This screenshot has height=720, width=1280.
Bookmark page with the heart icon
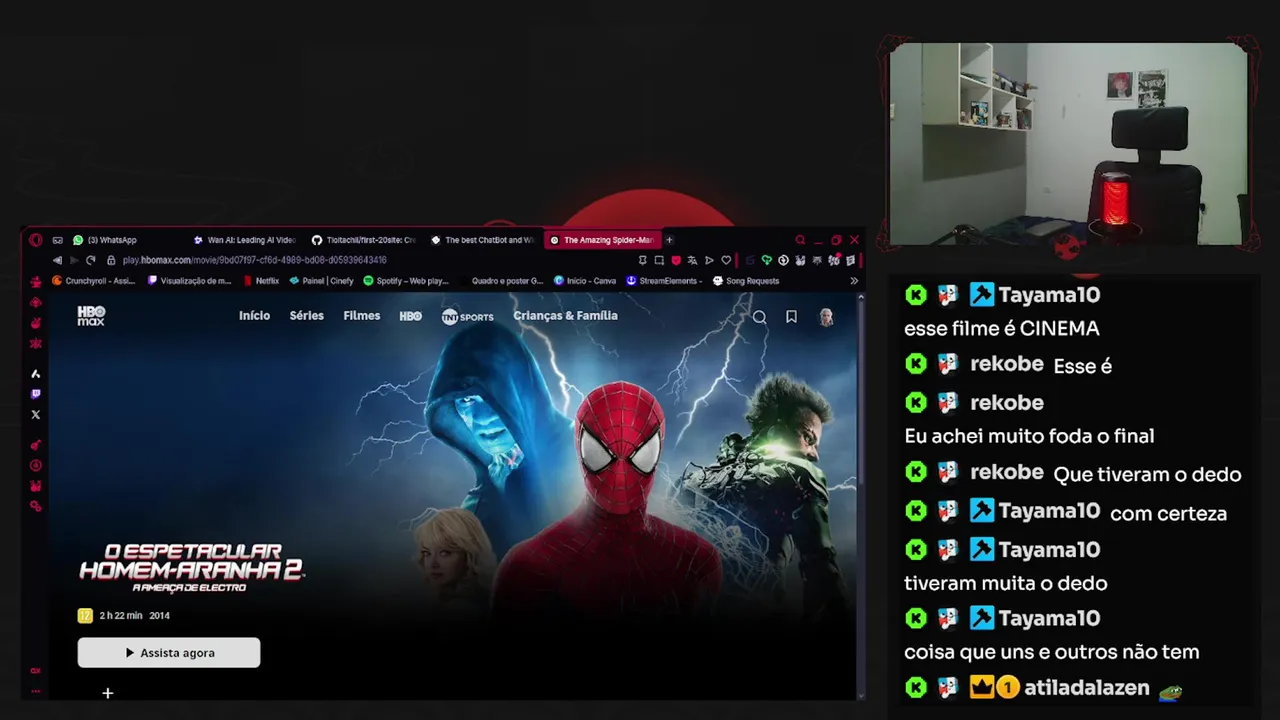click(726, 260)
